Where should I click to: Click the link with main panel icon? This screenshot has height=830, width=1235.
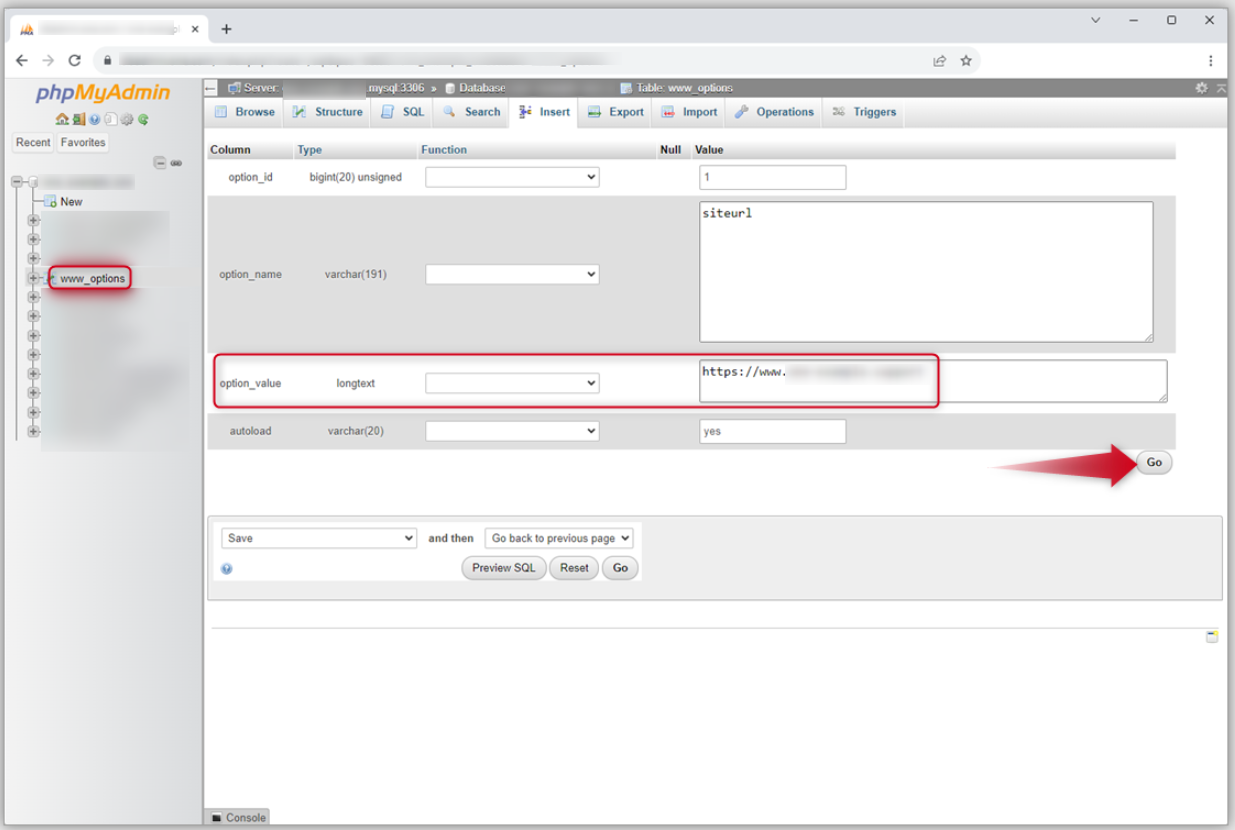(x=176, y=162)
